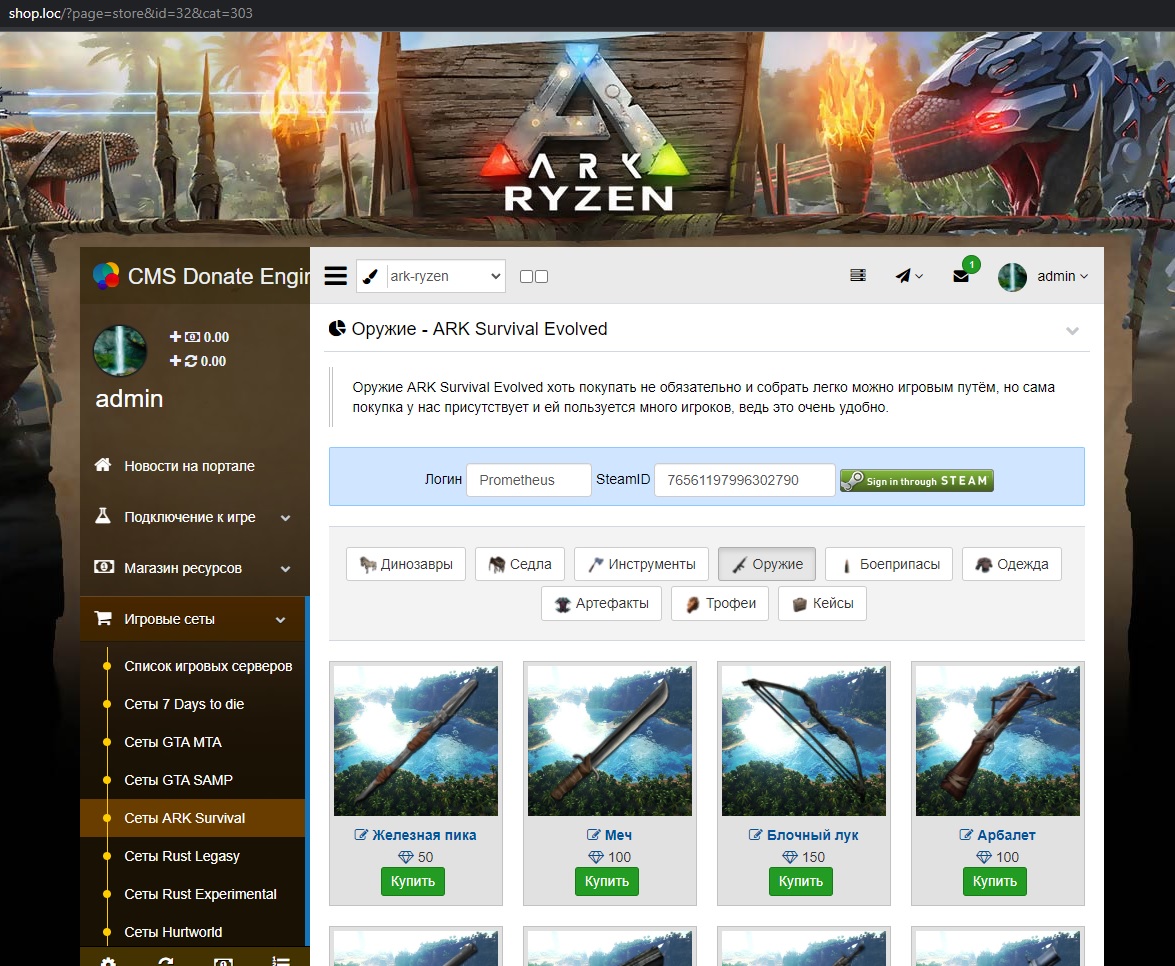Click the edit icon next to Железная пика
Screen dimensions: 1175x966
pos(361,835)
